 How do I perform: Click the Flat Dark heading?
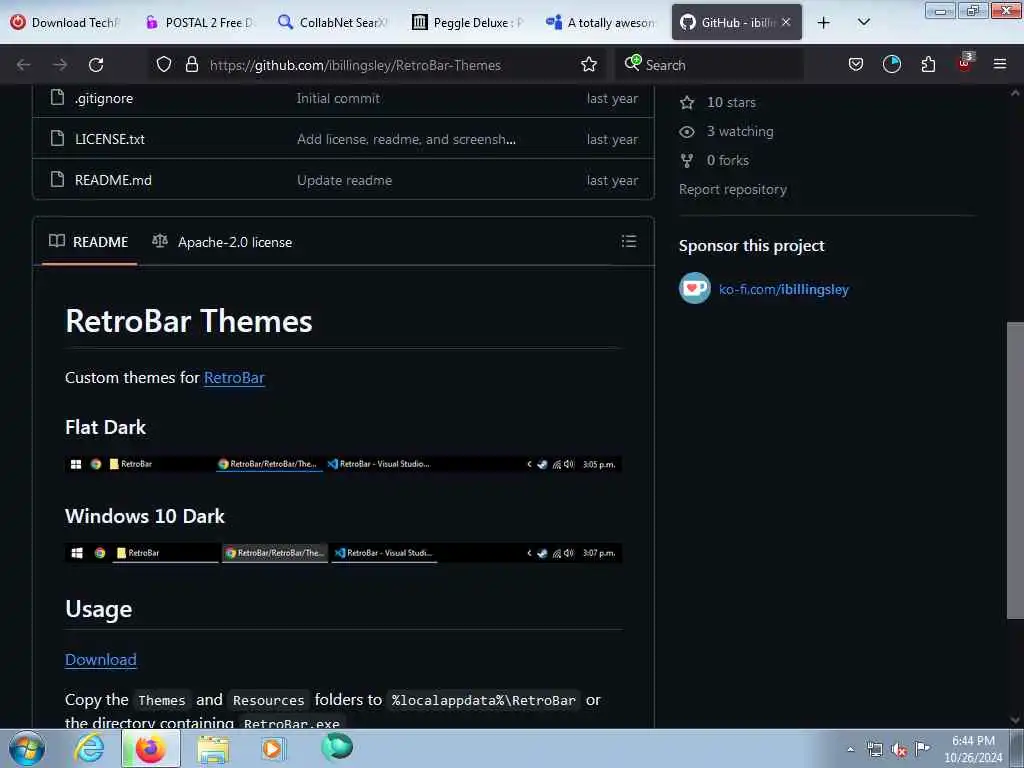105,427
